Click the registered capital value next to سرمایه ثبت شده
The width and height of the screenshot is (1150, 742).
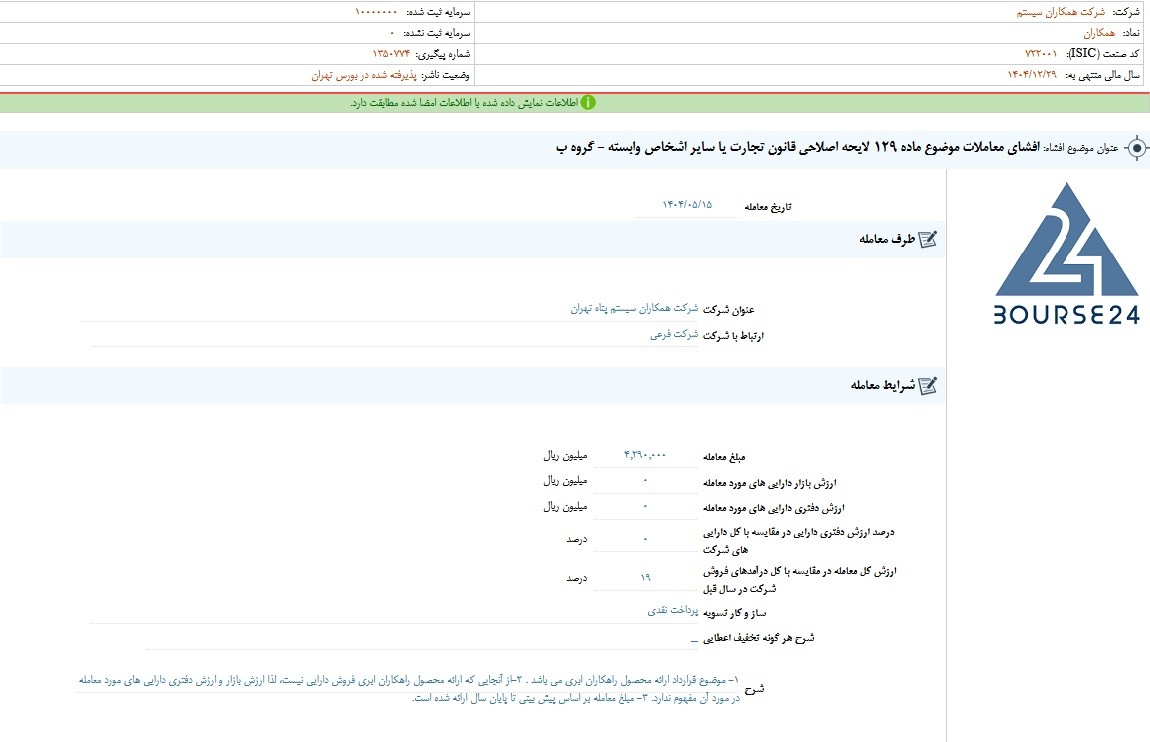coord(376,12)
